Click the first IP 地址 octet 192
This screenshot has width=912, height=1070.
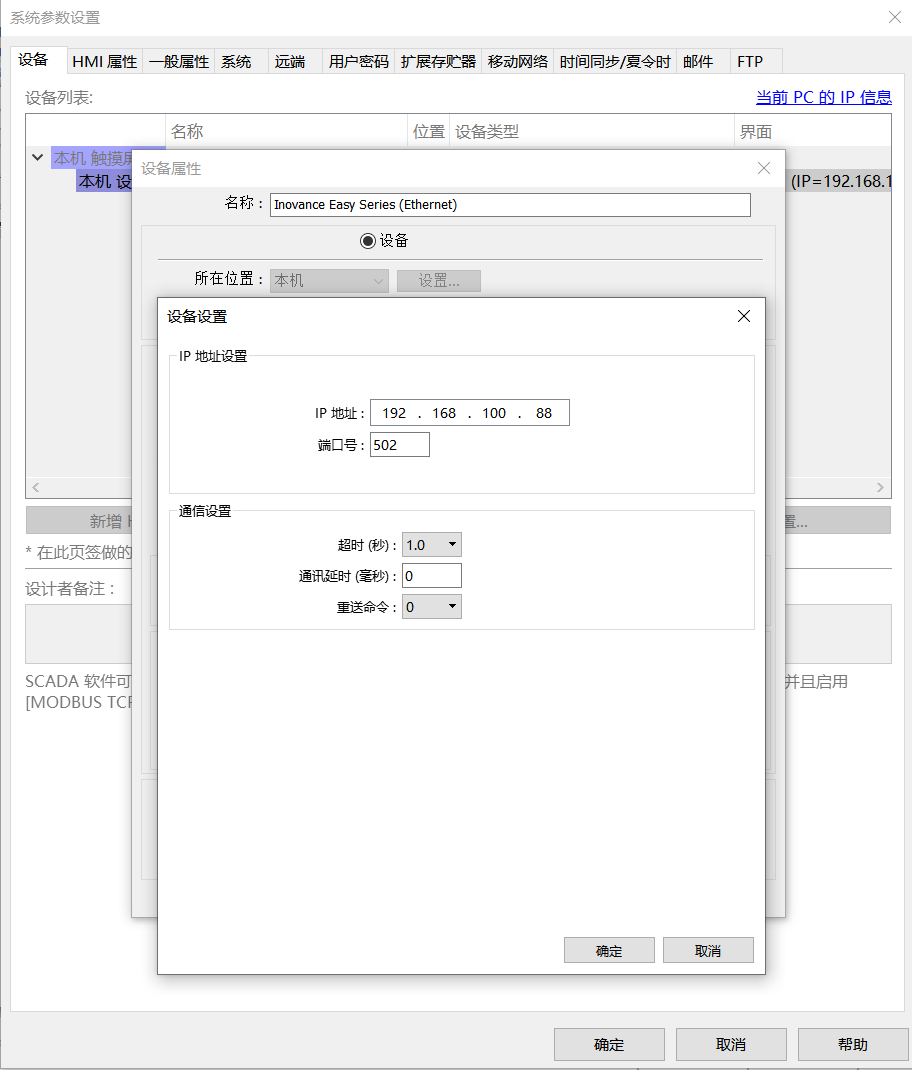point(394,413)
